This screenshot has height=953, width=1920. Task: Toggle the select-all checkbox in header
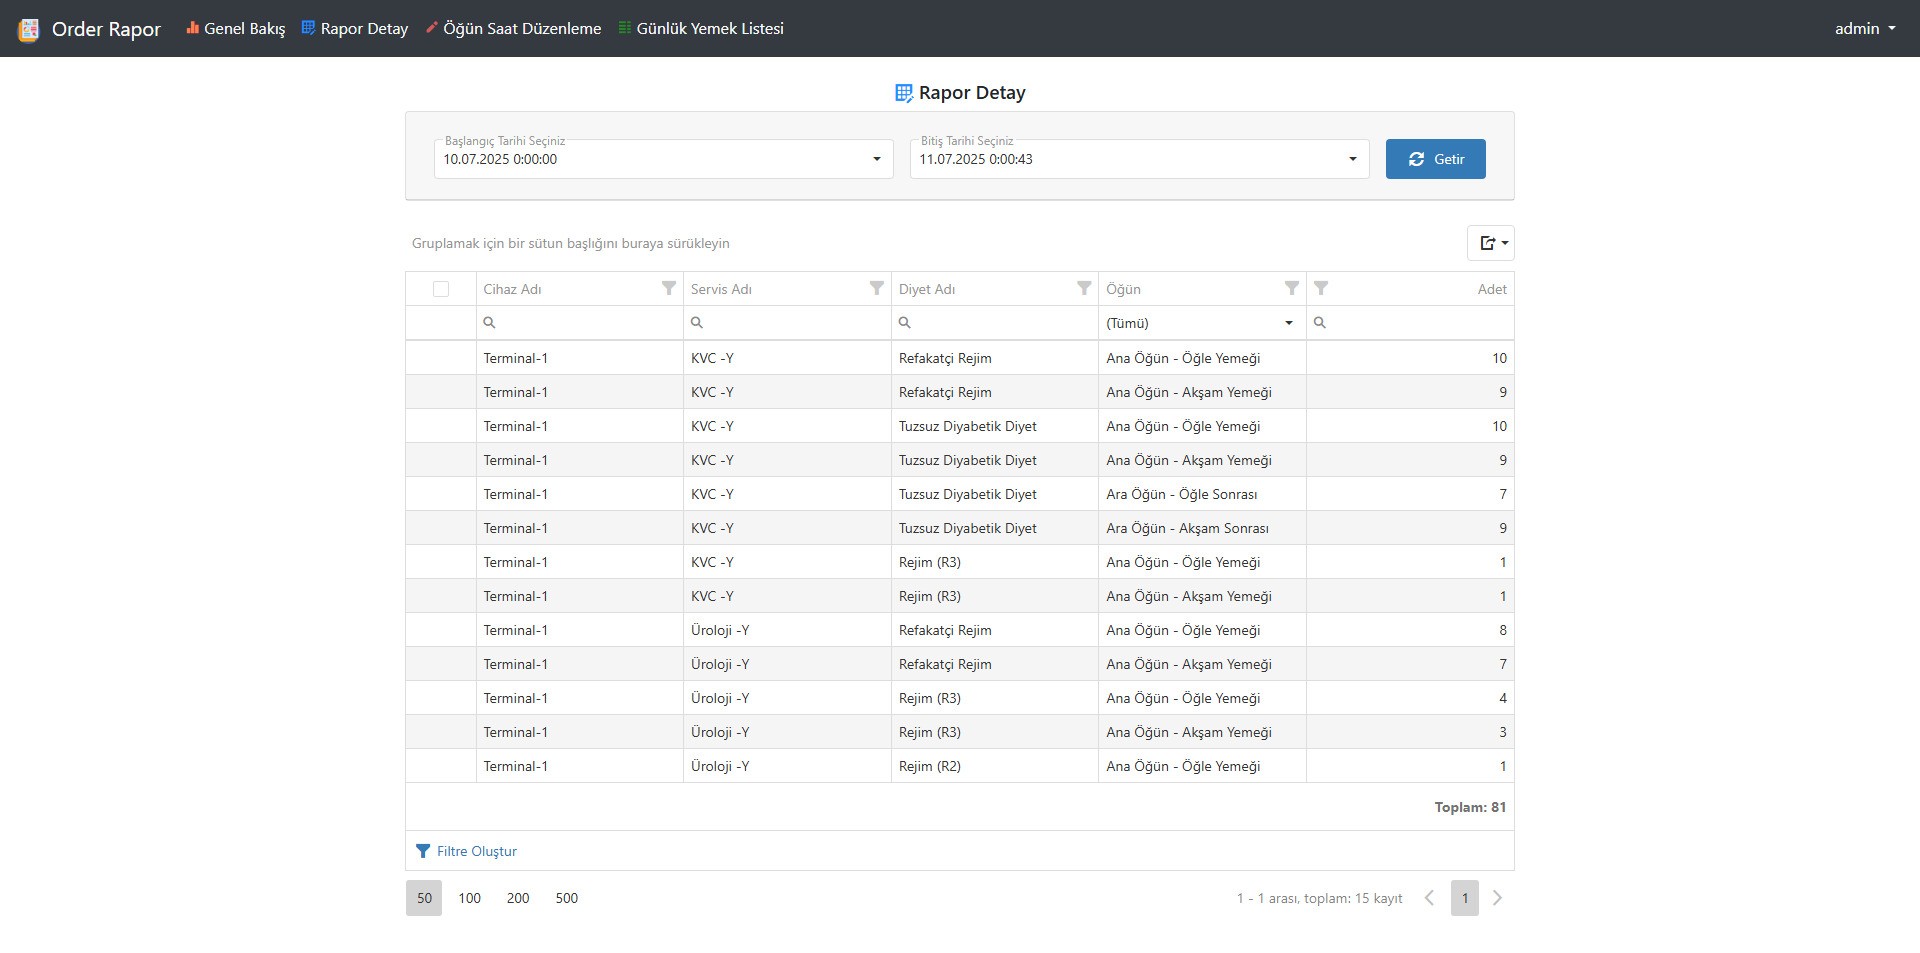tap(441, 289)
